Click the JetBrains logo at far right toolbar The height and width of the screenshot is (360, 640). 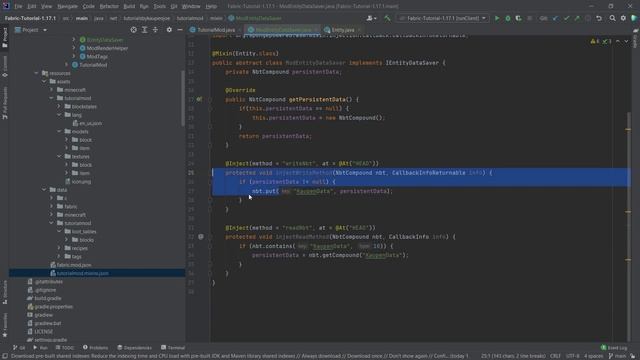(x=634, y=18)
